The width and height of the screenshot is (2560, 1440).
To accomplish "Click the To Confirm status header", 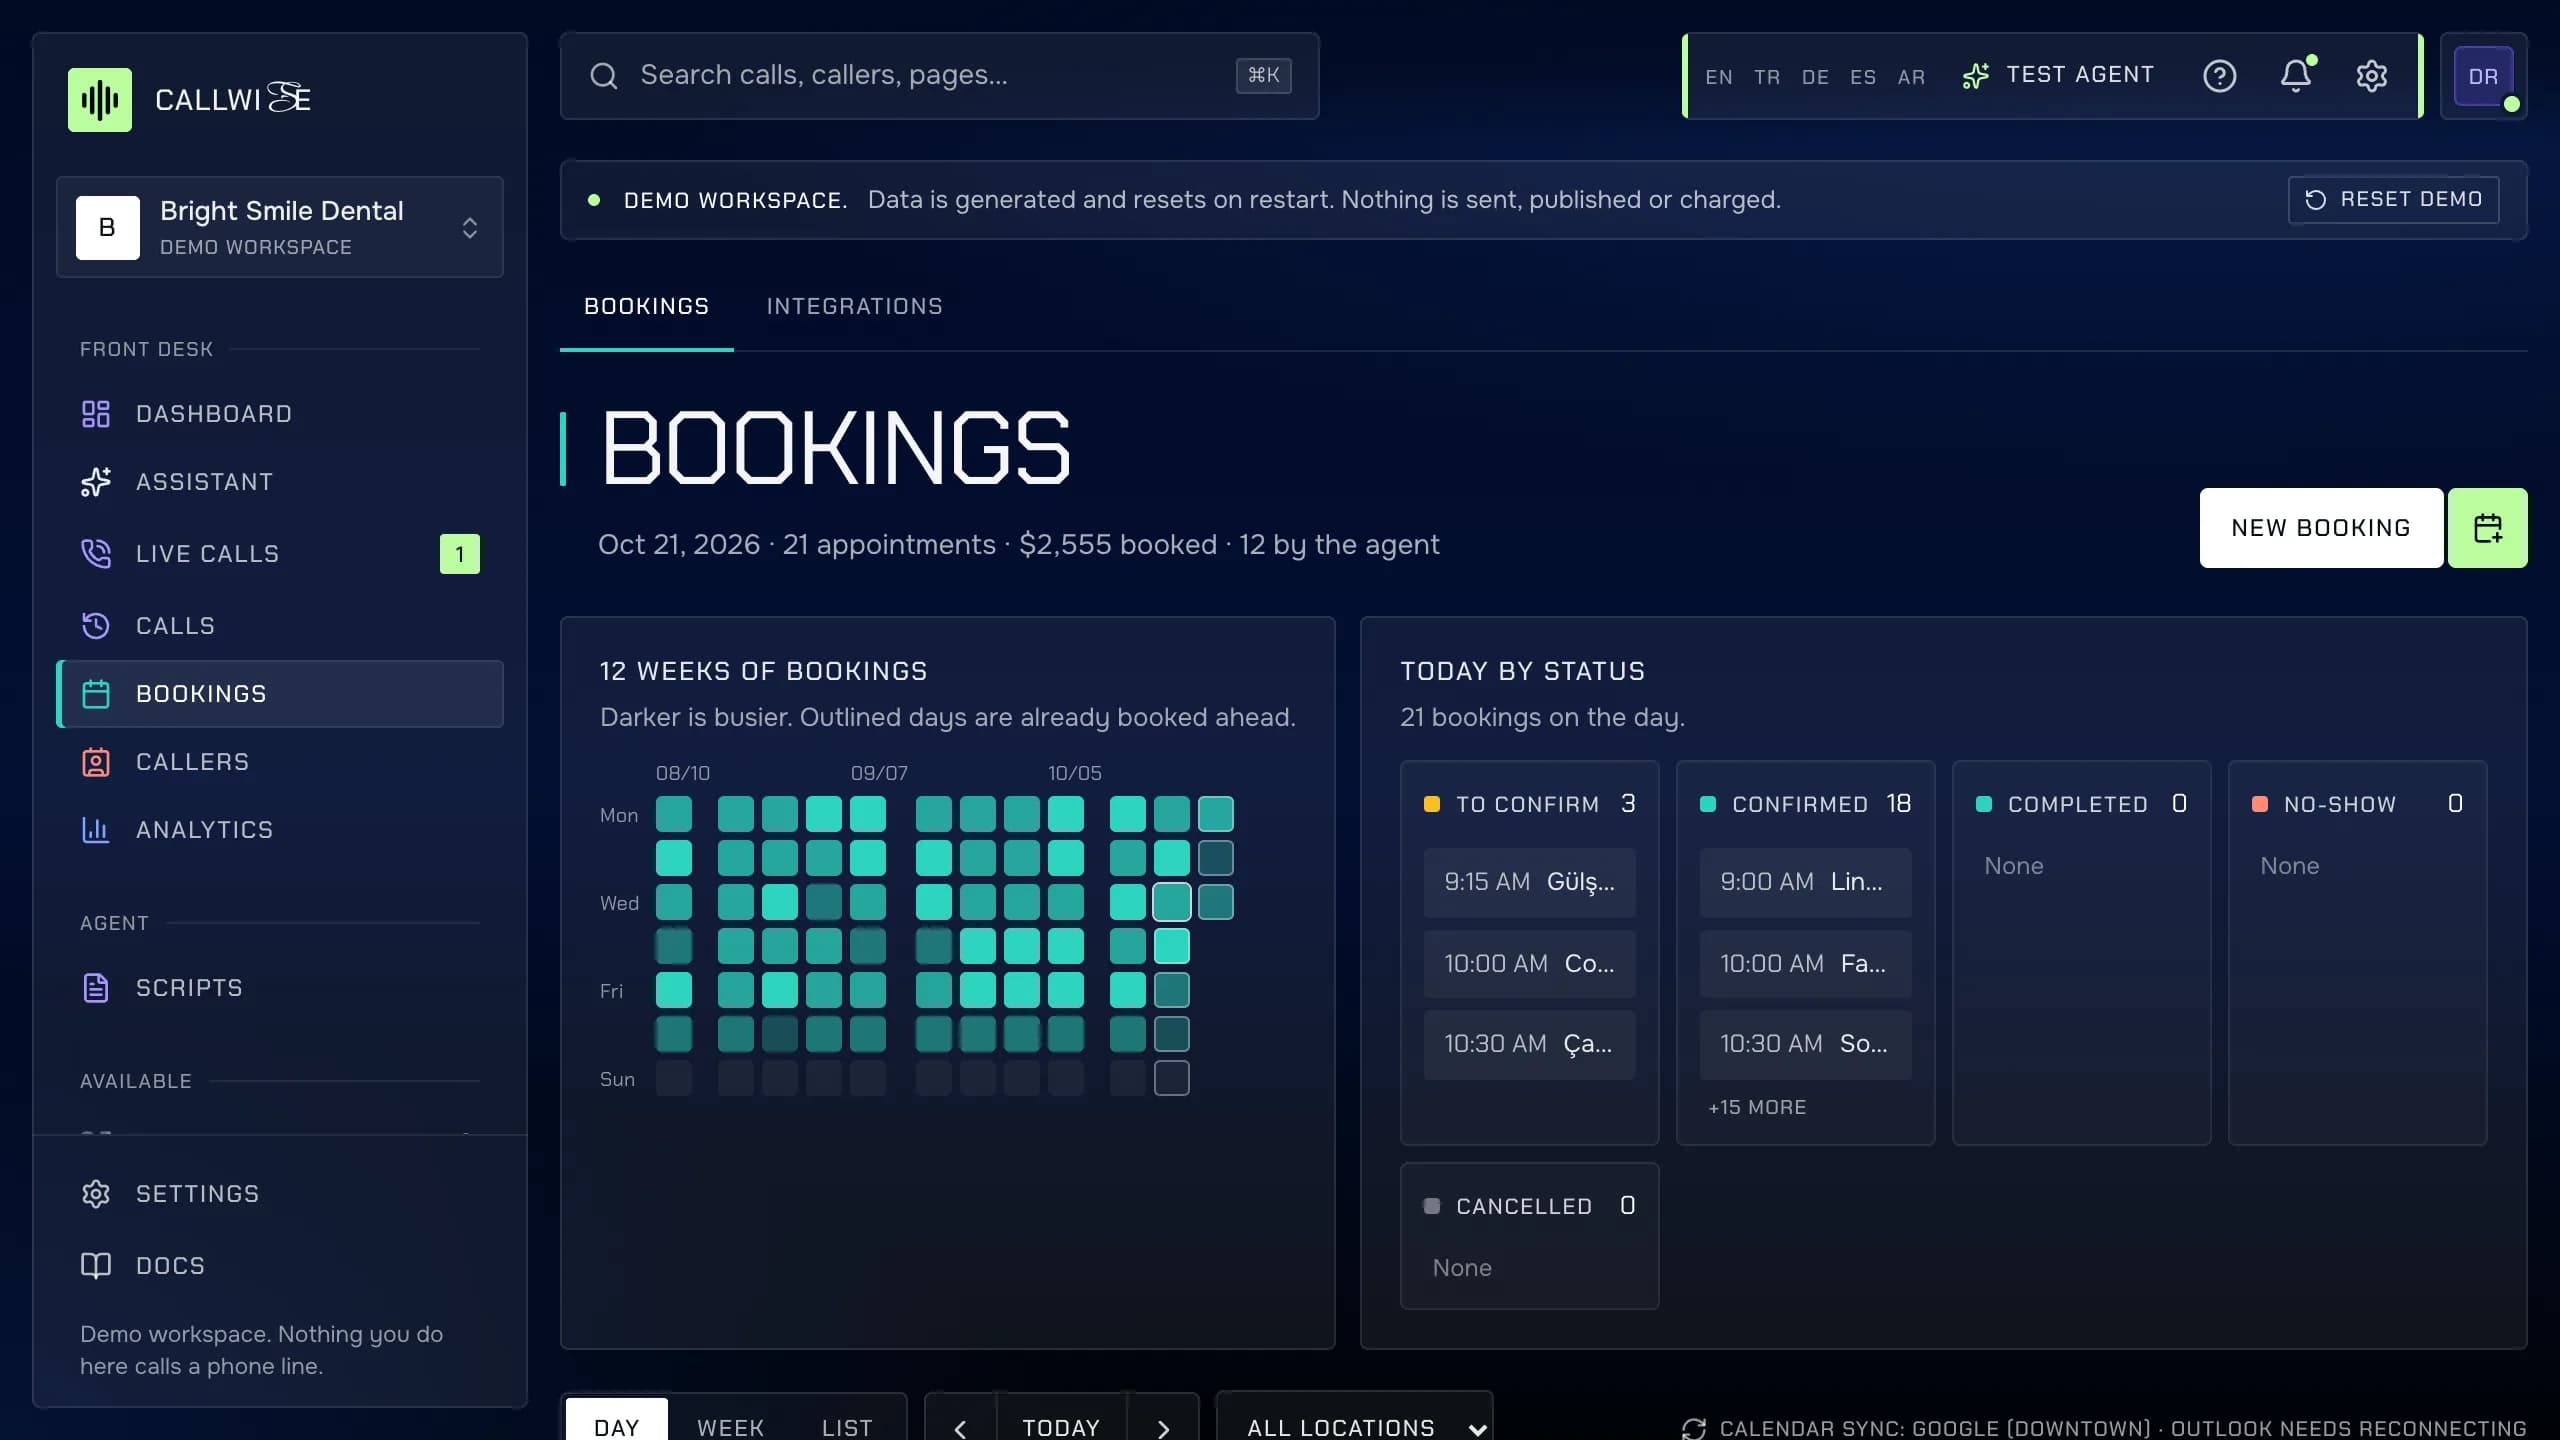I will [1529, 804].
